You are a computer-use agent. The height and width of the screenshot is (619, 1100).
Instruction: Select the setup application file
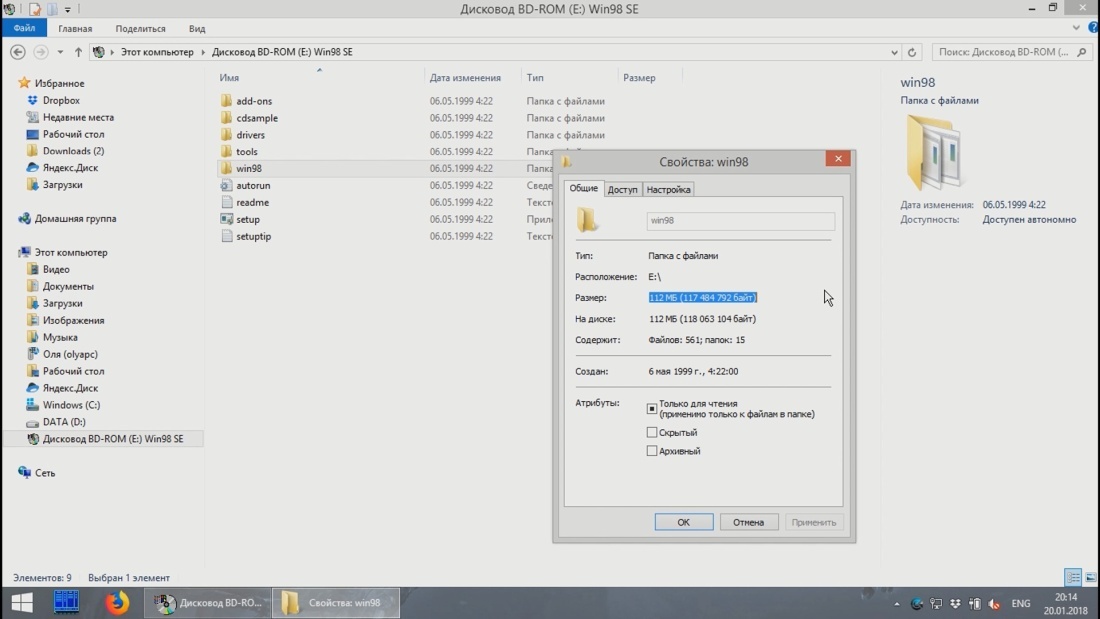(x=248, y=219)
